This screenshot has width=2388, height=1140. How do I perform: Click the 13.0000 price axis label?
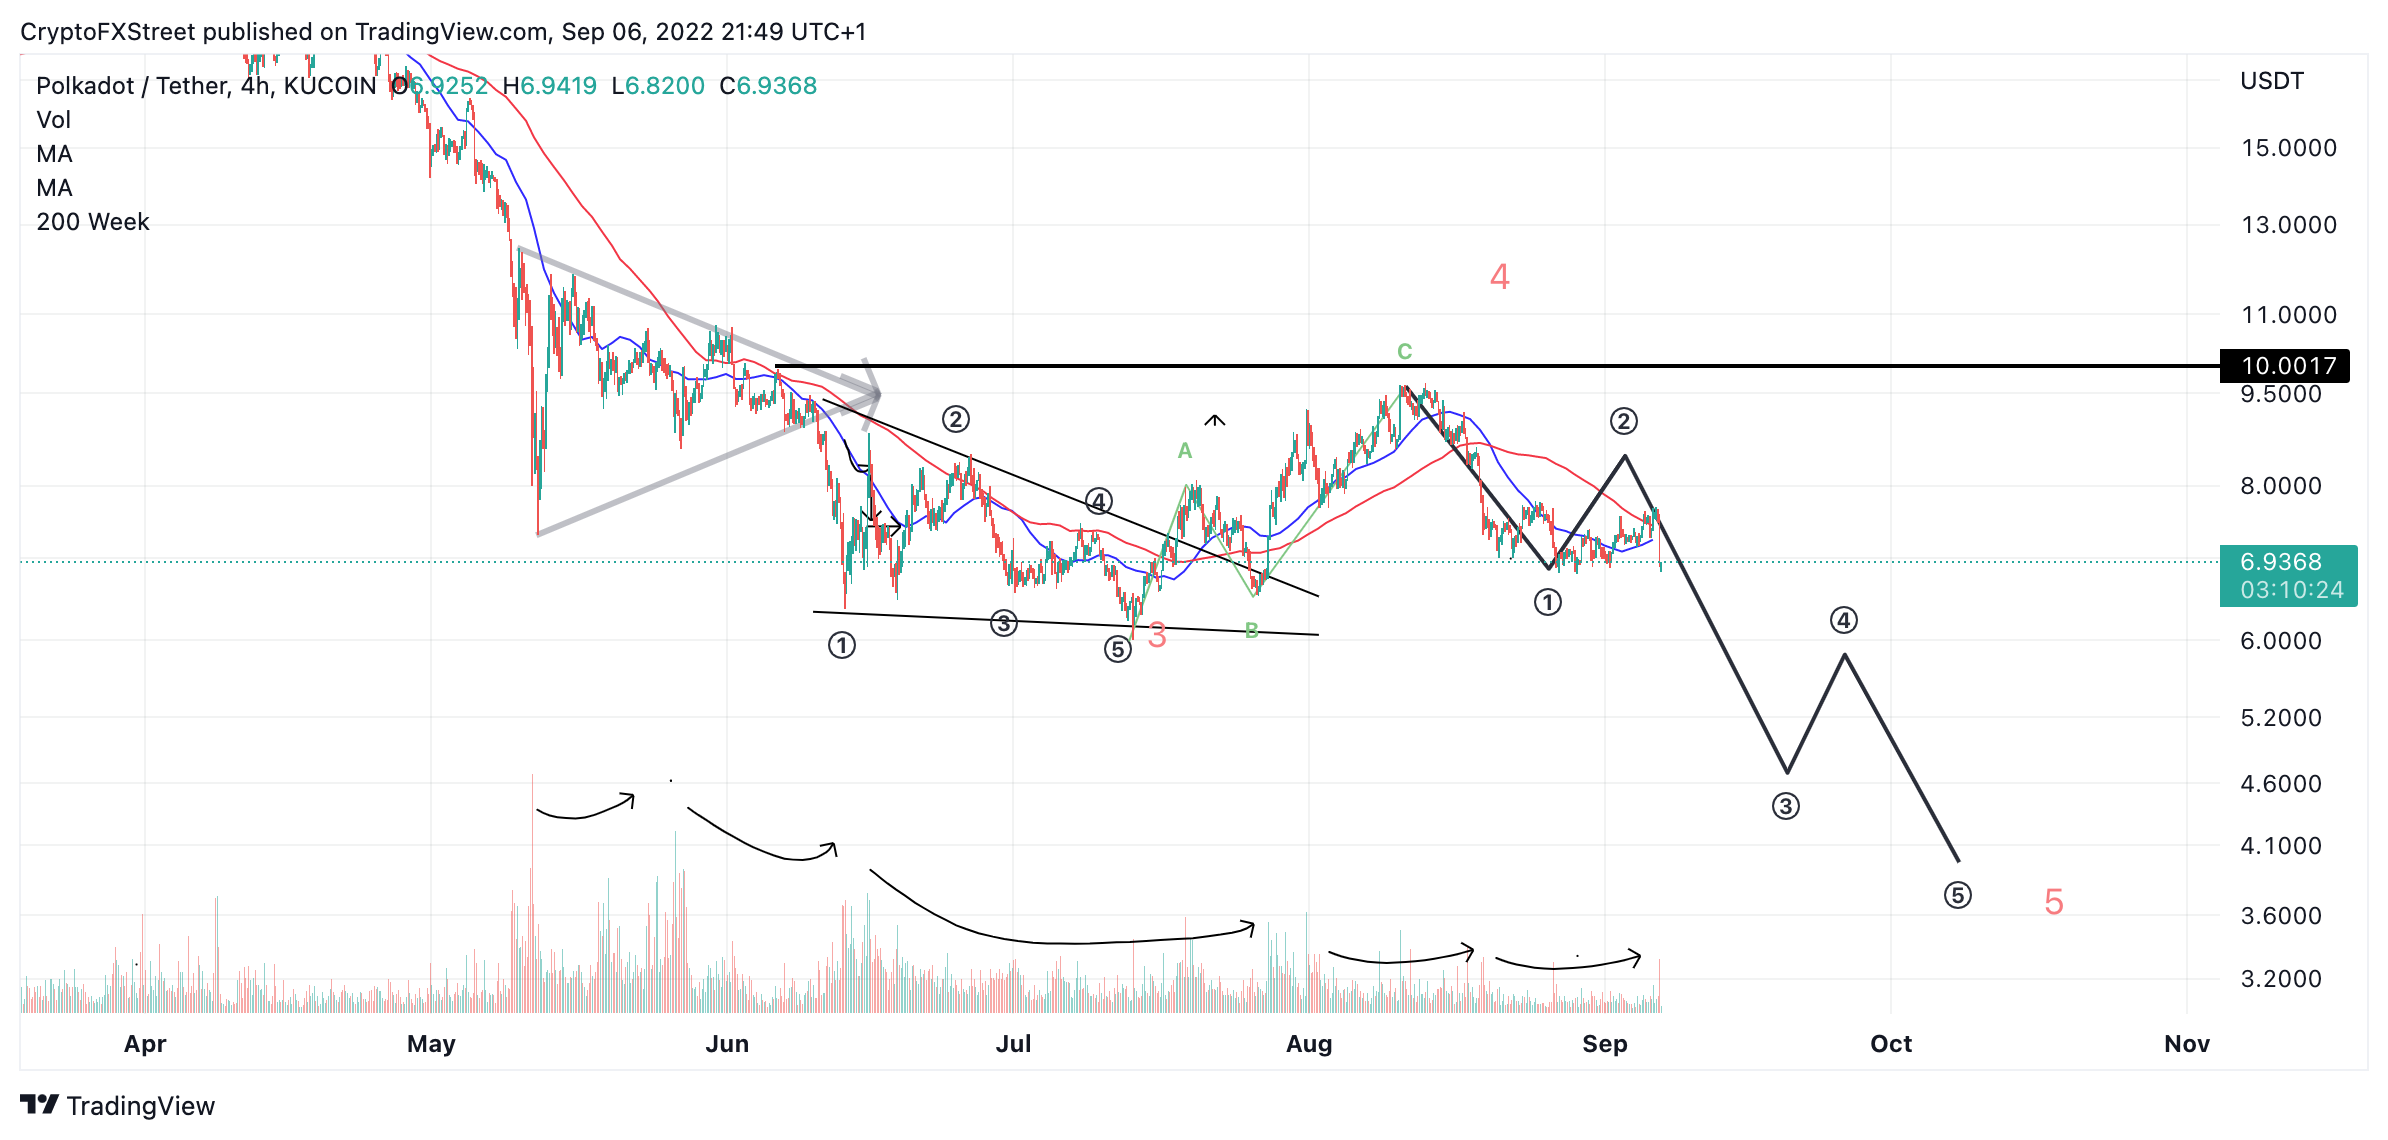(x=2289, y=225)
